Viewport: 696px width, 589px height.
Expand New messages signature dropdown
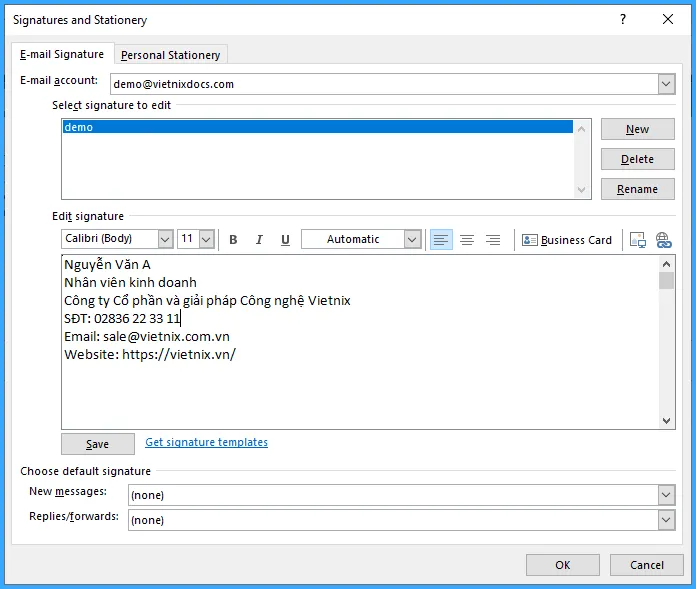coord(666,495)
